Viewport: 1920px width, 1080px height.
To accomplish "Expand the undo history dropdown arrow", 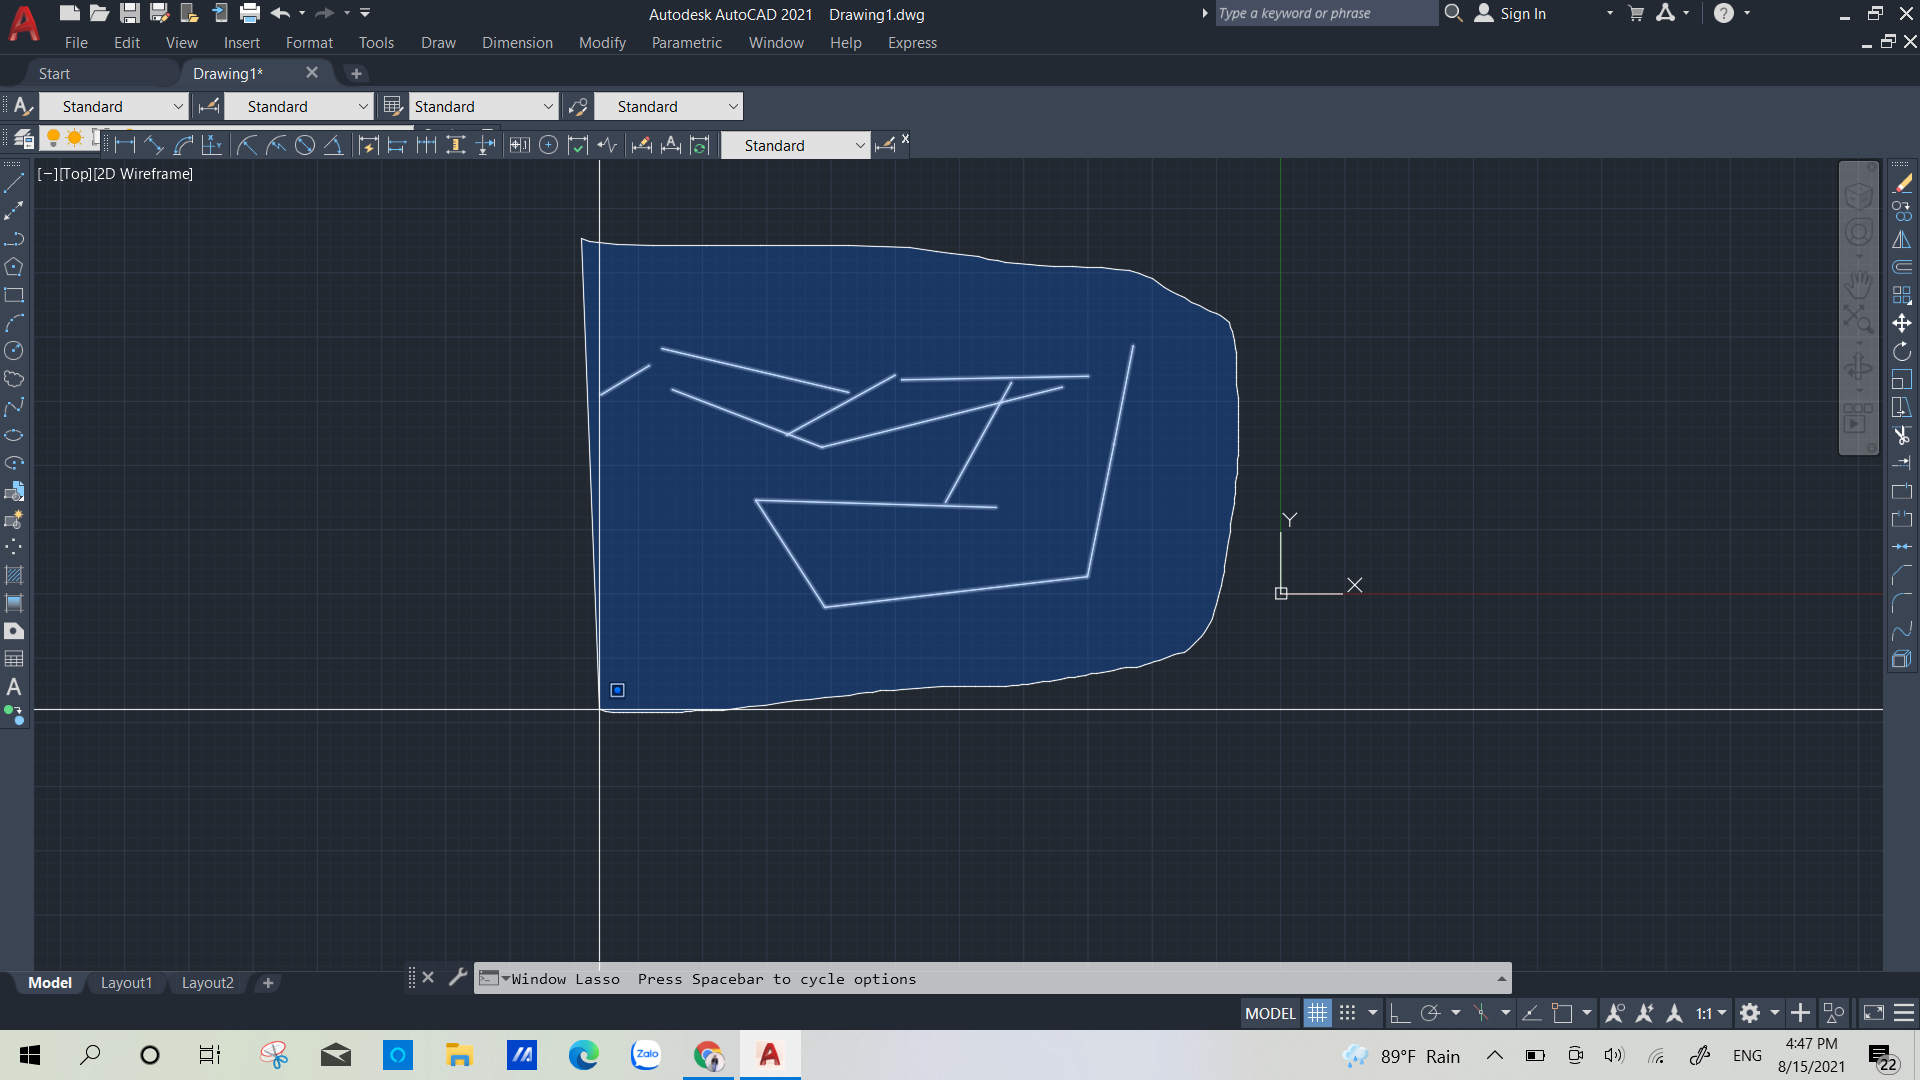I will tap(302, 13).
